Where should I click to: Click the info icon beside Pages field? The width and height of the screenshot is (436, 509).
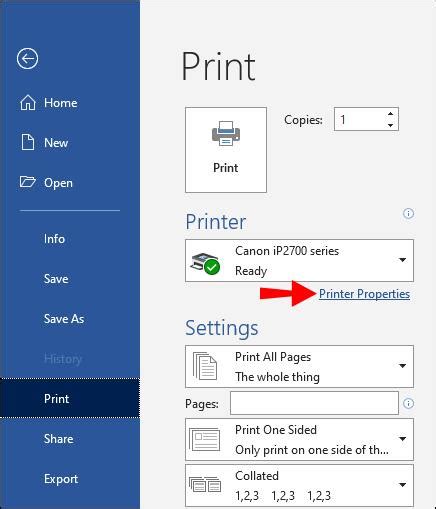pos(408,403)
